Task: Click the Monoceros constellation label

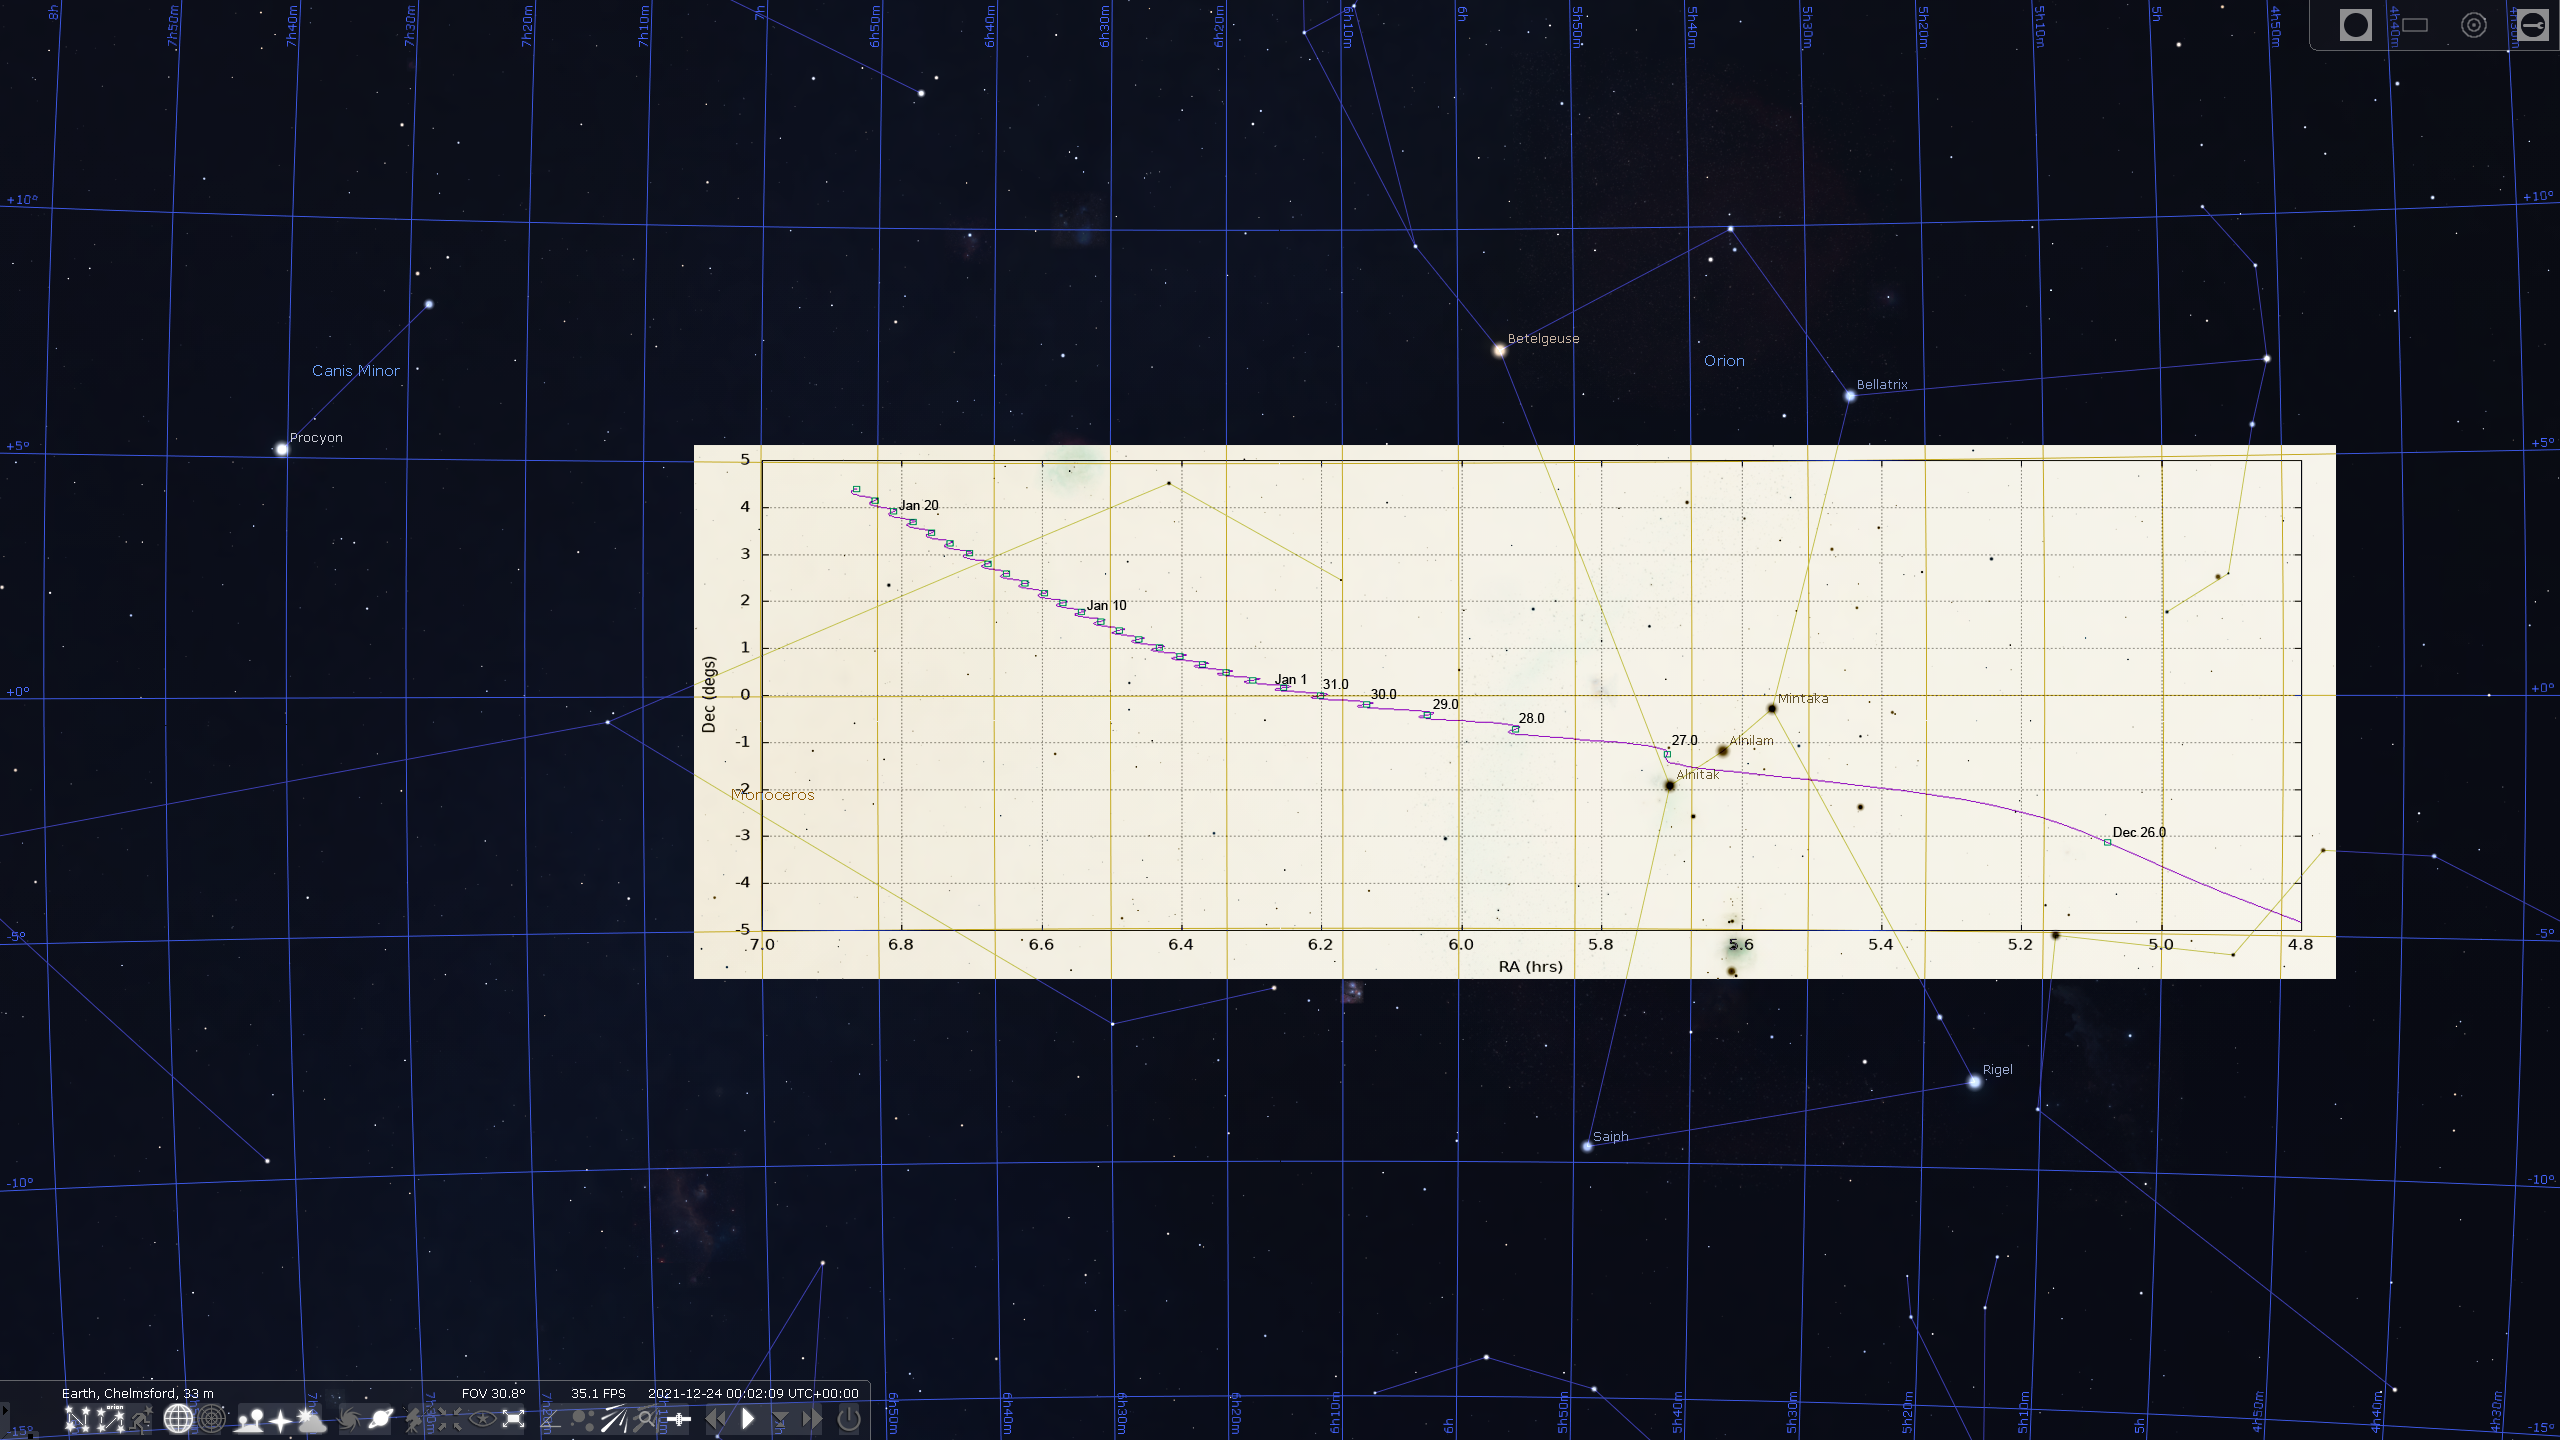Action: [772, 795]
